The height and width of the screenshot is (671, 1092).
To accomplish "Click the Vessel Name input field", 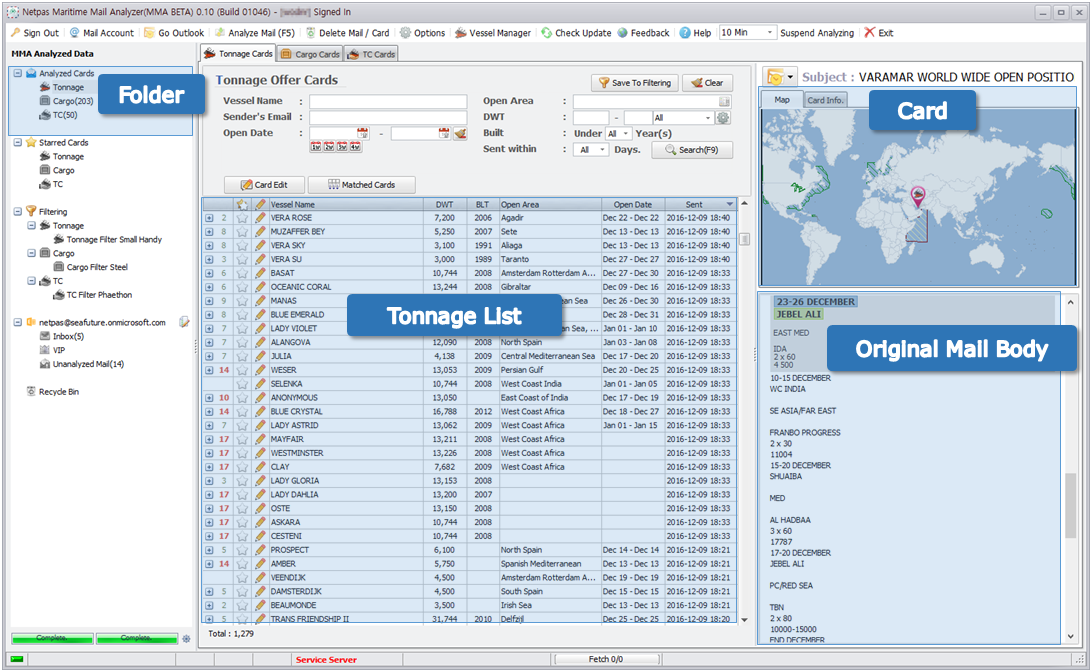I will point(387,102).
